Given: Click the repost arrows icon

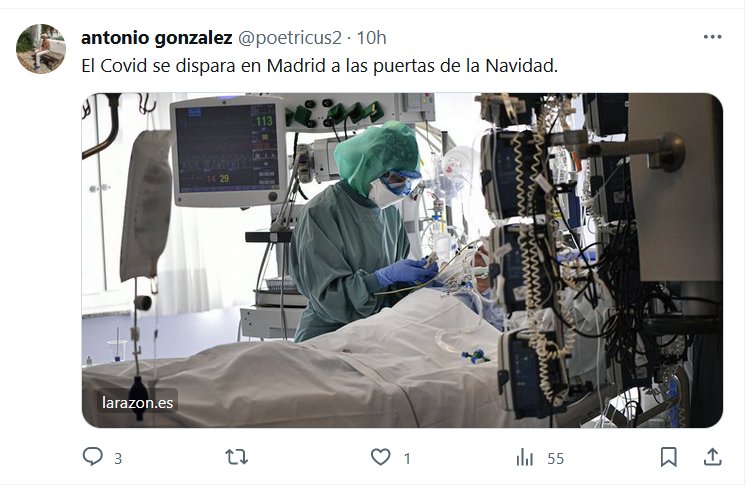Looking at the screenshot, I should coord(237,457).
